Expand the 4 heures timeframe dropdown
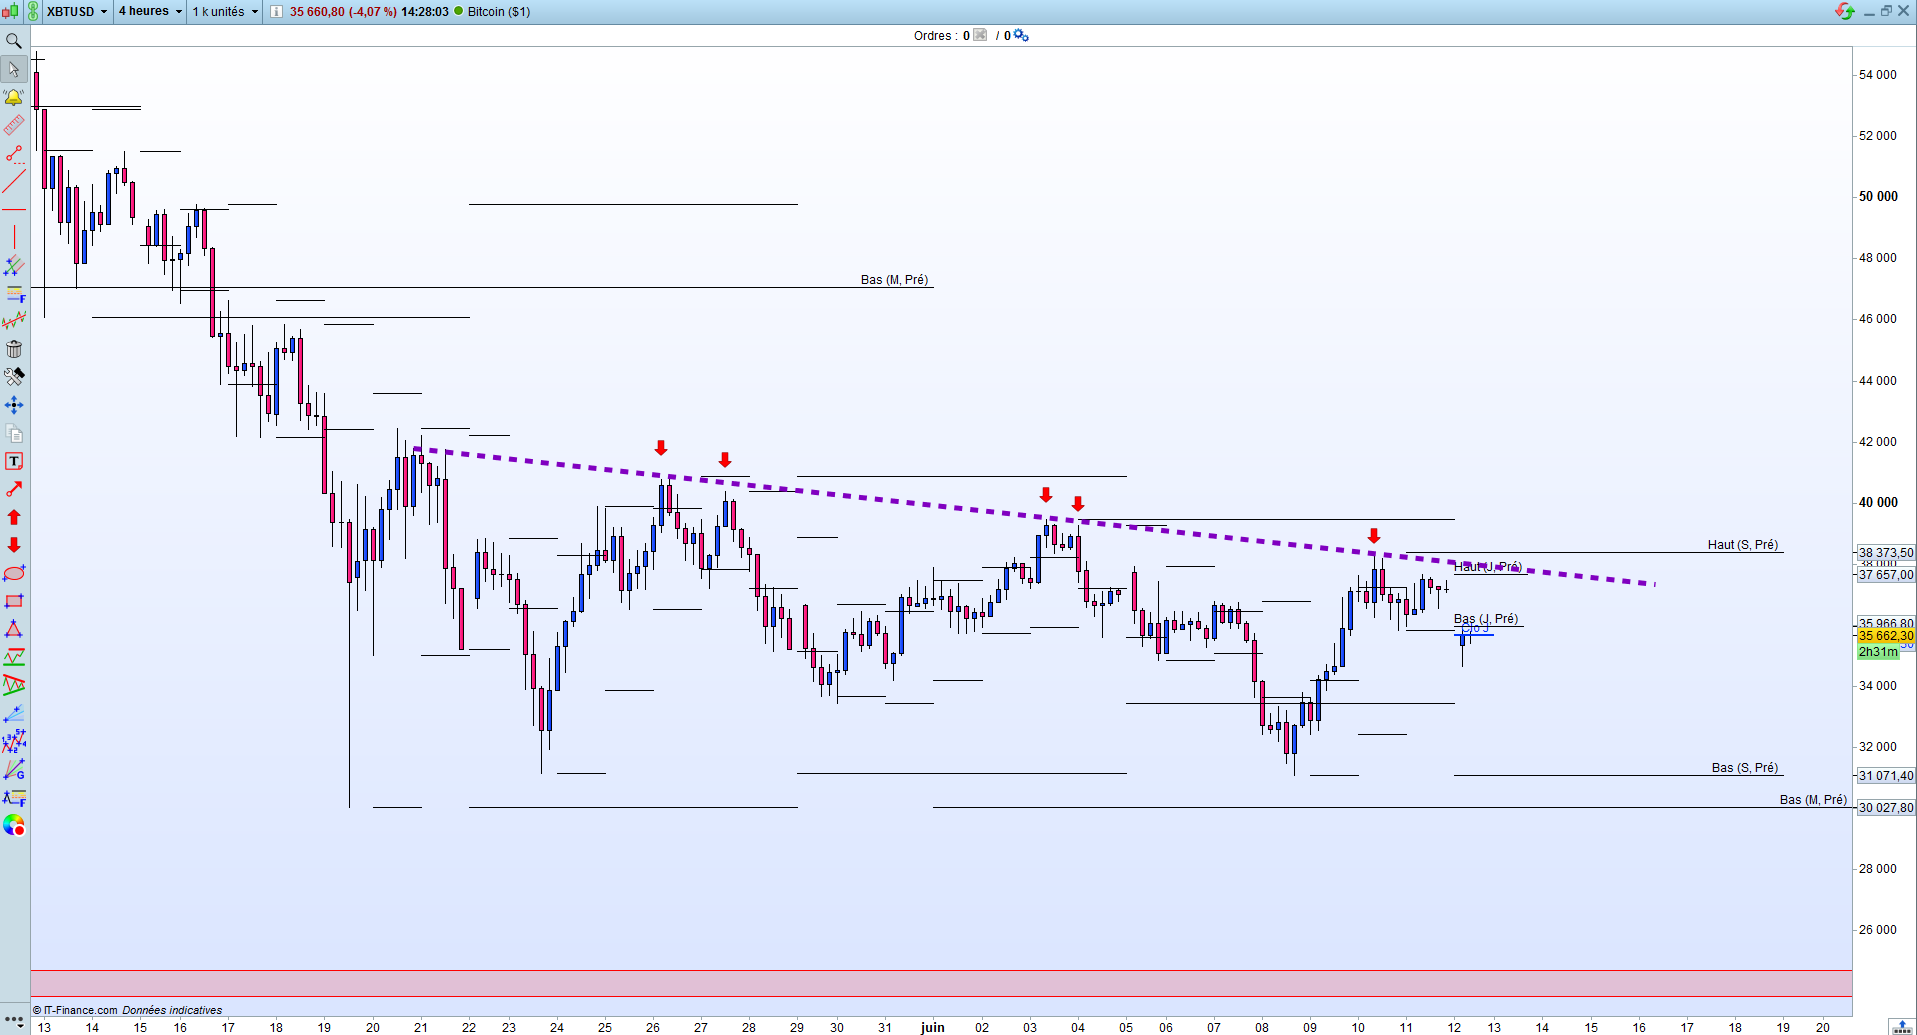Image resolution: width=1917 pixels, height=1035 pixels. tap(150, 11)
